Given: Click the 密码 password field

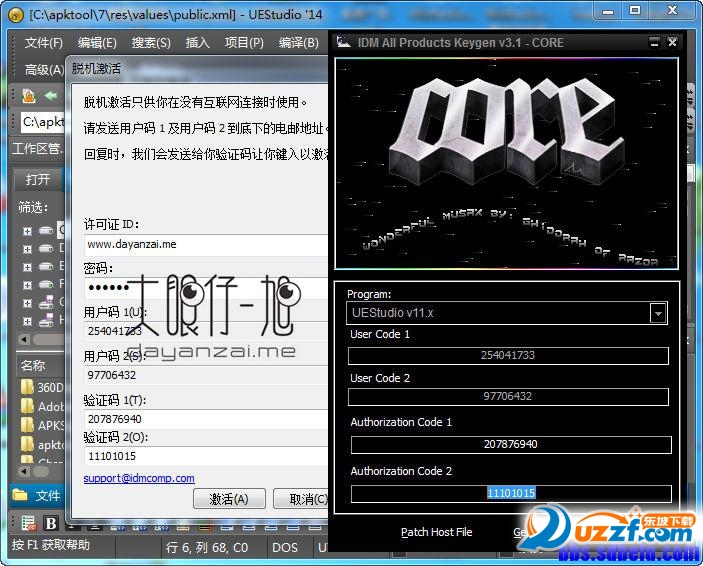Looking at the screenshot, I should [207, 288].
